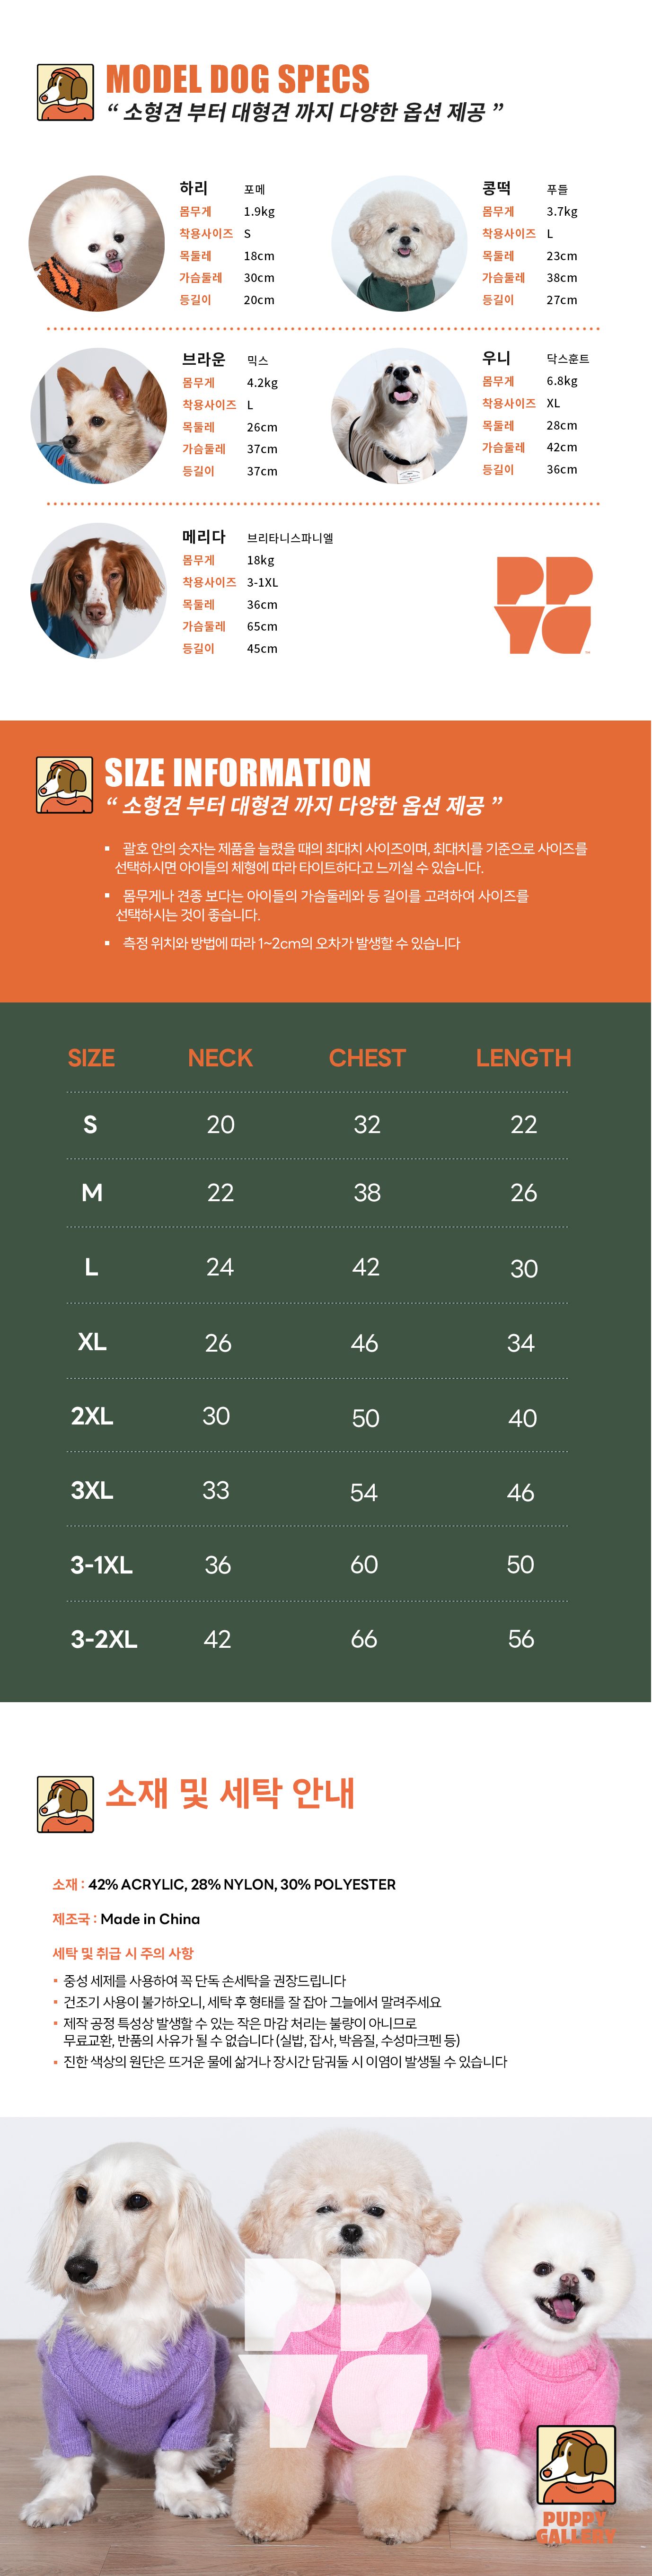This screenshot has height=2576, width=652.
Task: Click the SIZE INFORMATION heading
Action: [x=237, y=773]
